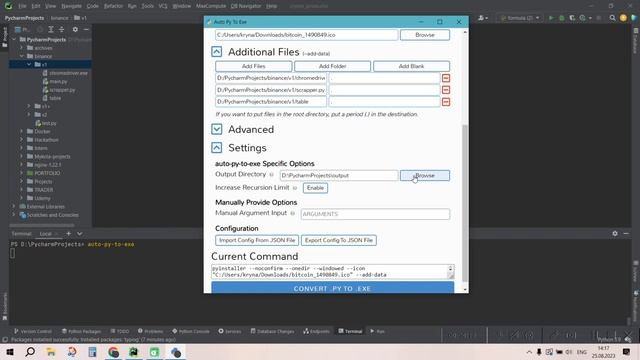This screenshot has height=360, width=640.
Task: Click PyCharm user account icon in toolbar
Action: (482, 18)
